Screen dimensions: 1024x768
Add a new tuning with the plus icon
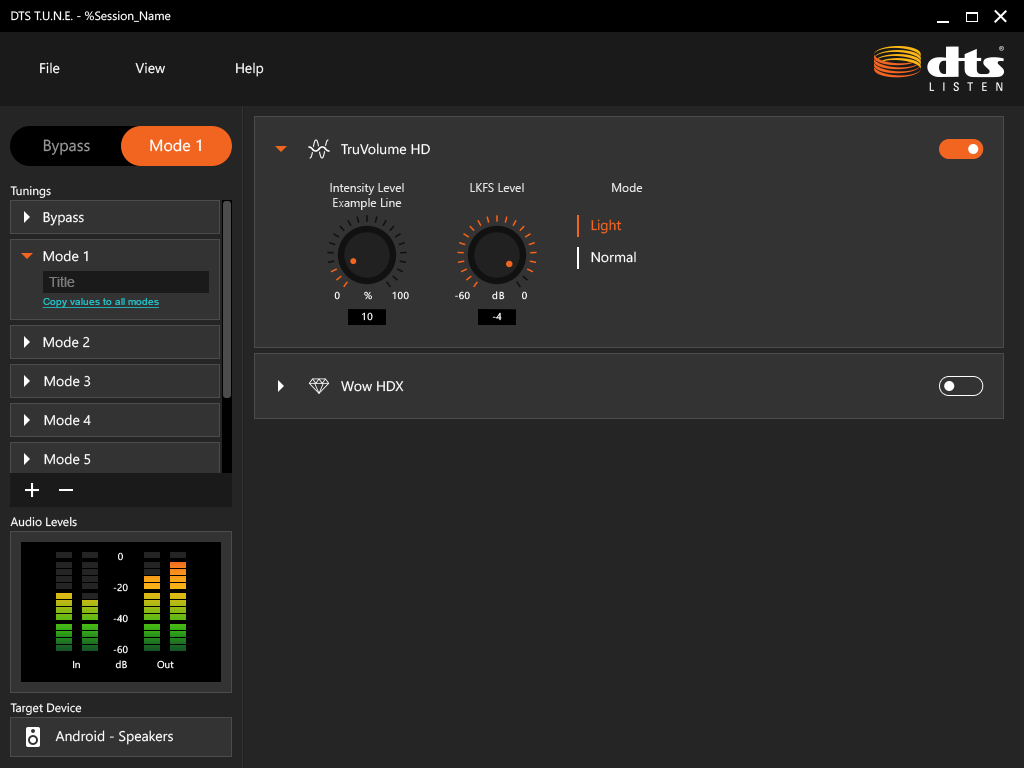(x=32, y=490)
